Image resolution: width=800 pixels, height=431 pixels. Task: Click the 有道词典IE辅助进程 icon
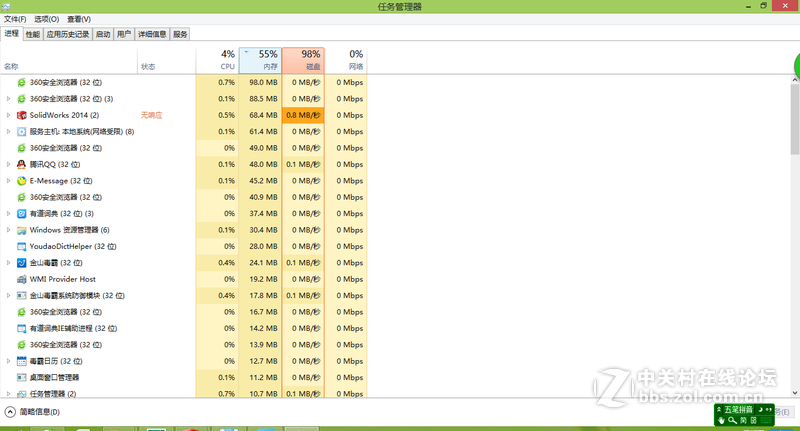tap(21, 328)
